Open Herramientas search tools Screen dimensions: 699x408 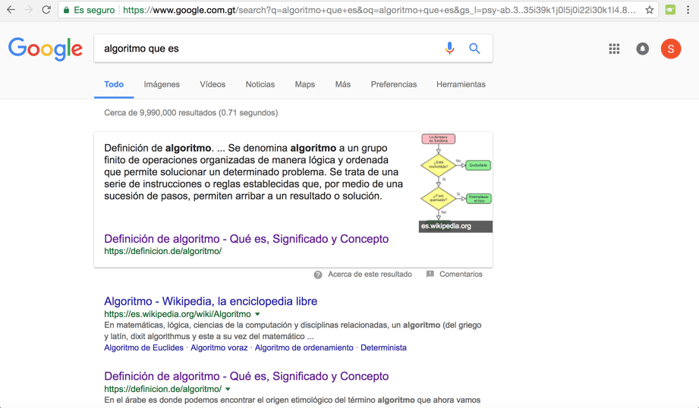461,84
